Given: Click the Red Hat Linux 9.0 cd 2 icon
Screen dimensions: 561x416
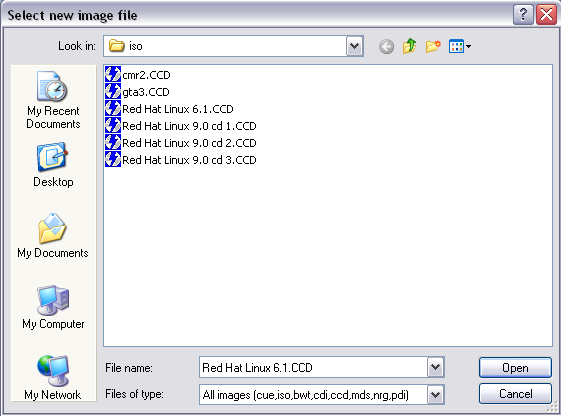Looking at the screenshot, I should (113, 142).
